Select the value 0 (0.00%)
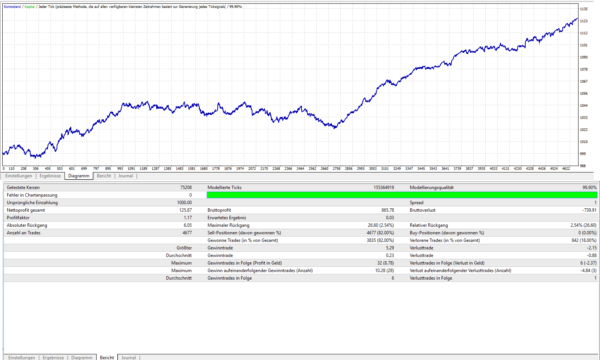 (587, 233)
